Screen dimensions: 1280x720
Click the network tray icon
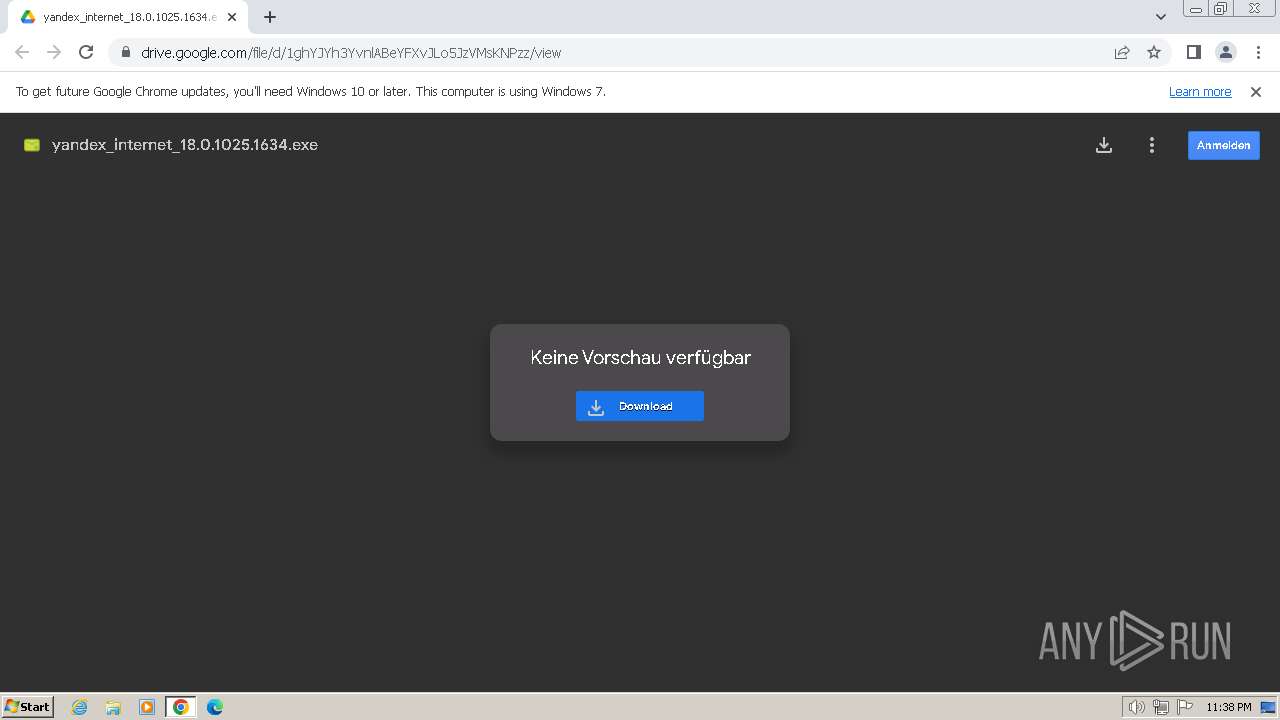point(1161,707)
